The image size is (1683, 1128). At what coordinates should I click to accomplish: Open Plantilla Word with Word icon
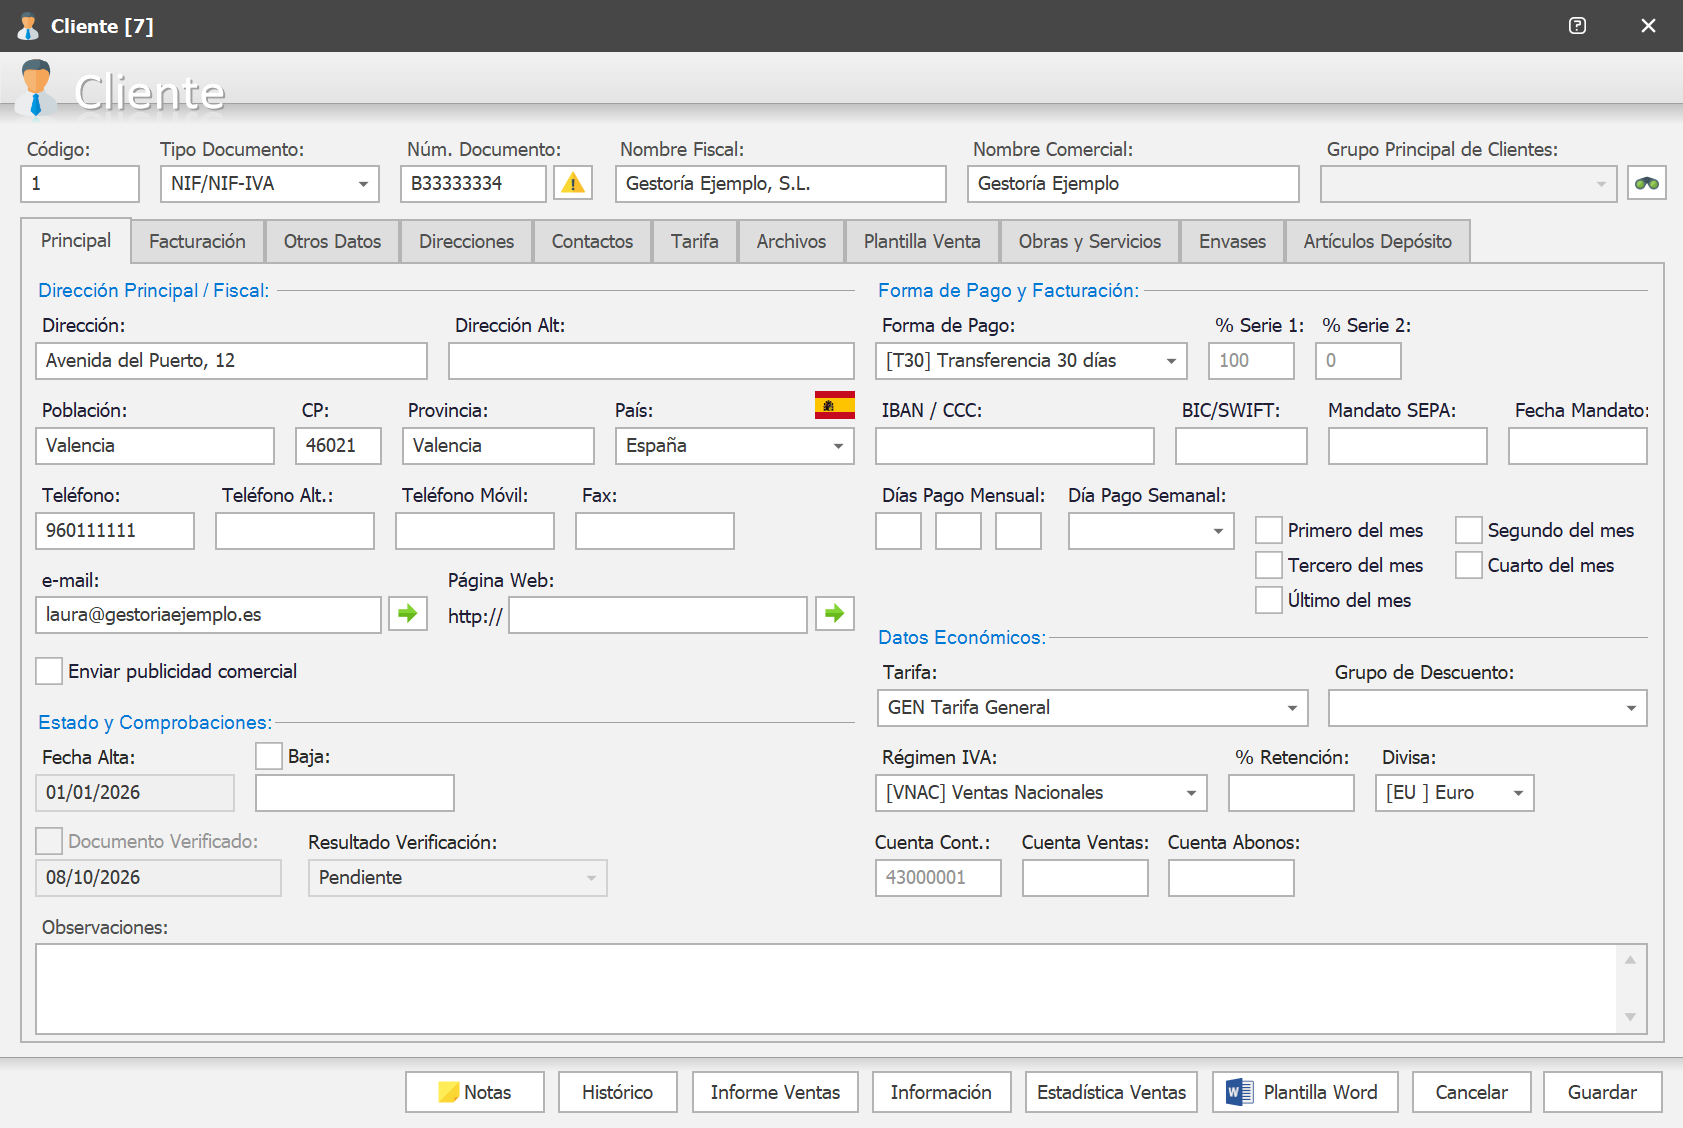click(1305, 1092)
